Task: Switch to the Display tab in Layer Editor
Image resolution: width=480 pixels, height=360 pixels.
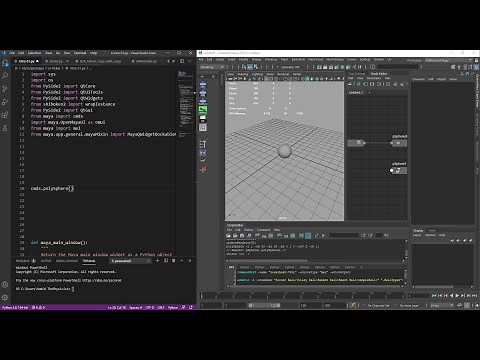Action: pyautogui.click(x=418, y=230)
